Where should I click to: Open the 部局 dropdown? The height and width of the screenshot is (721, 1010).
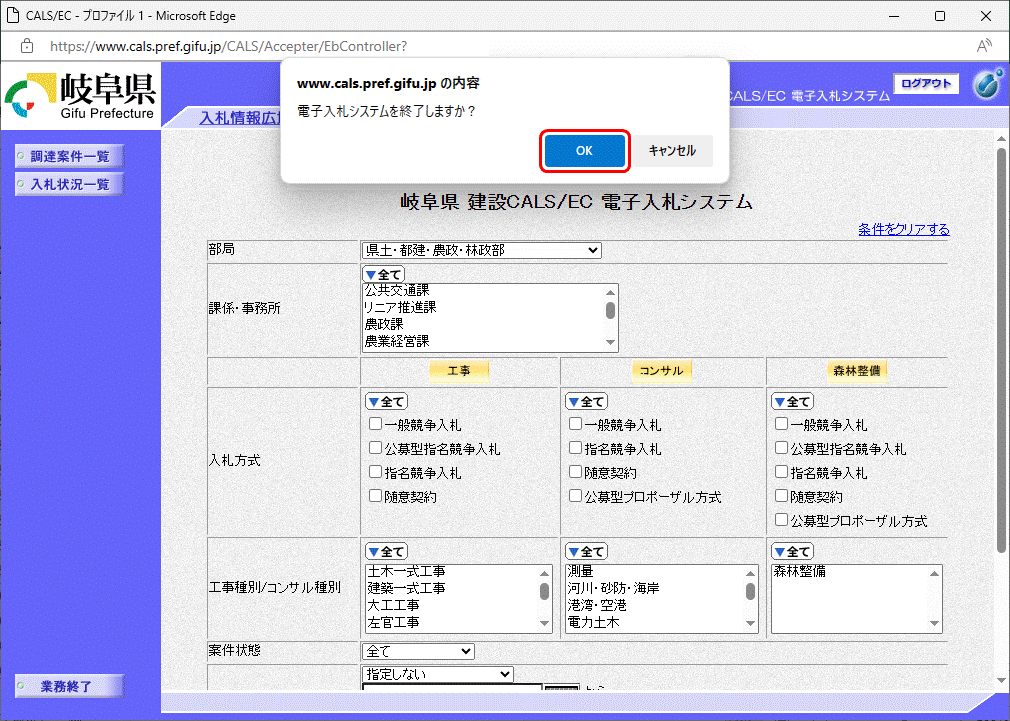coord(482,250)
